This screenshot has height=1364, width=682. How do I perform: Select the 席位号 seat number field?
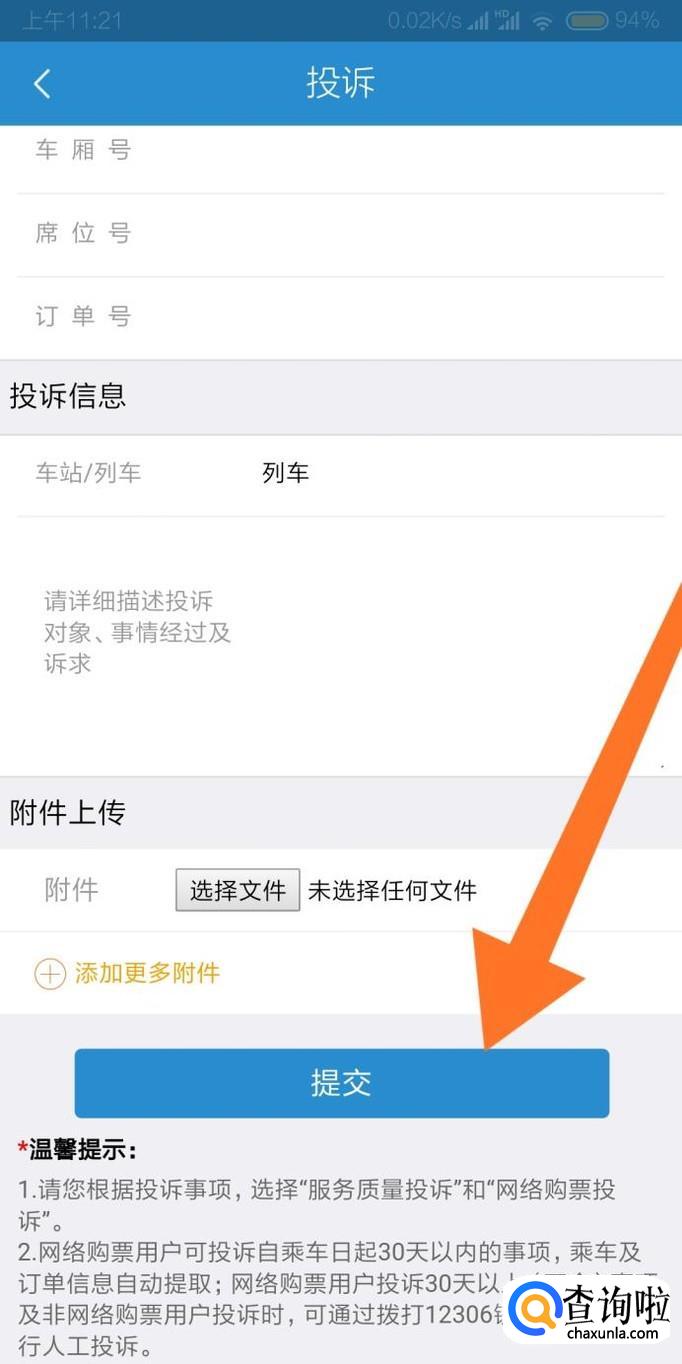point(341,235)
